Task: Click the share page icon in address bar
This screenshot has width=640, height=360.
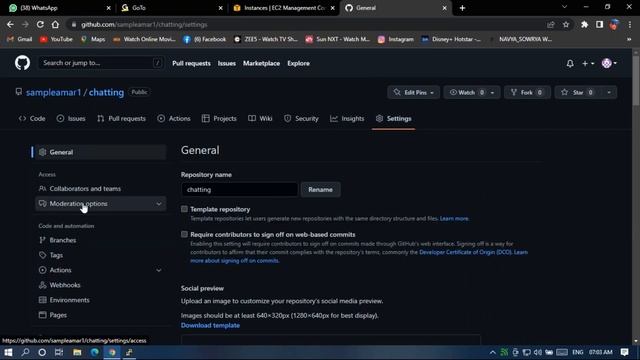Action: (x=551, y=24)
